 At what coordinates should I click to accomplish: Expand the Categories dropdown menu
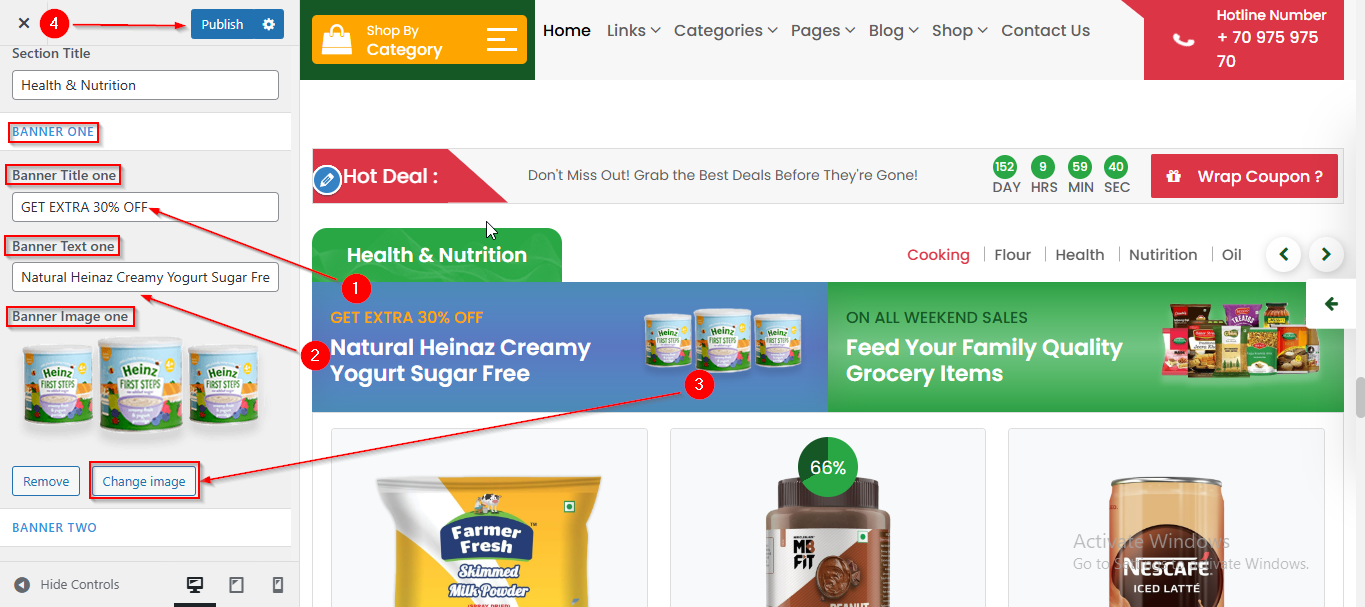[x=725, y=31]
